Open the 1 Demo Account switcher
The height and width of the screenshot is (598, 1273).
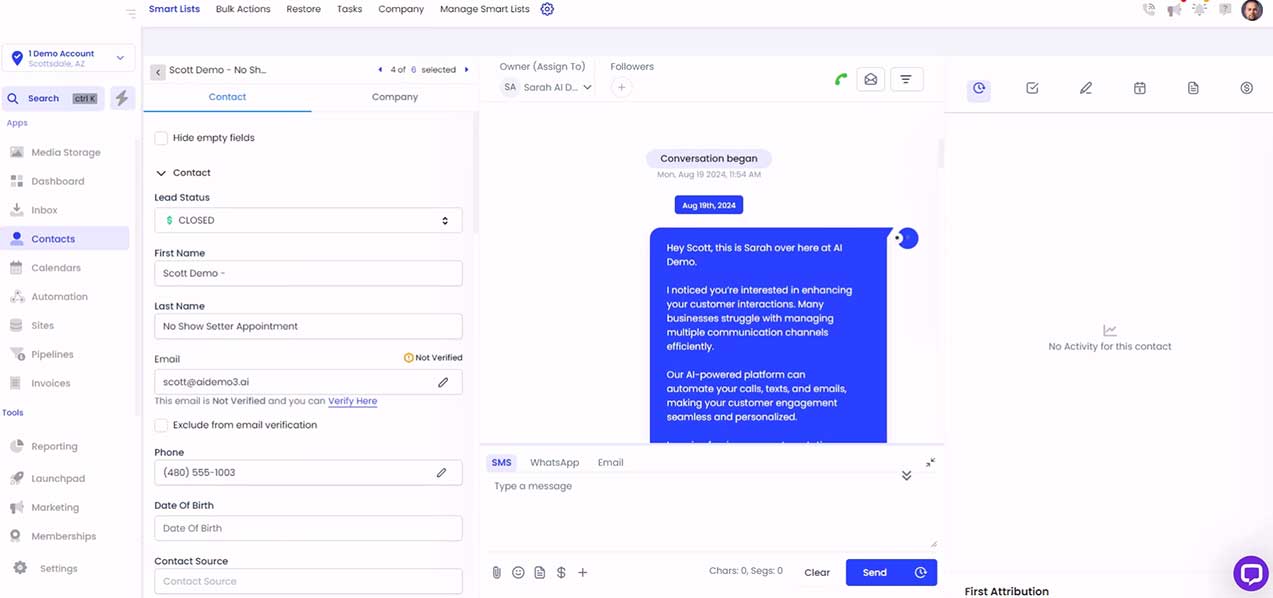coord(68,58)
